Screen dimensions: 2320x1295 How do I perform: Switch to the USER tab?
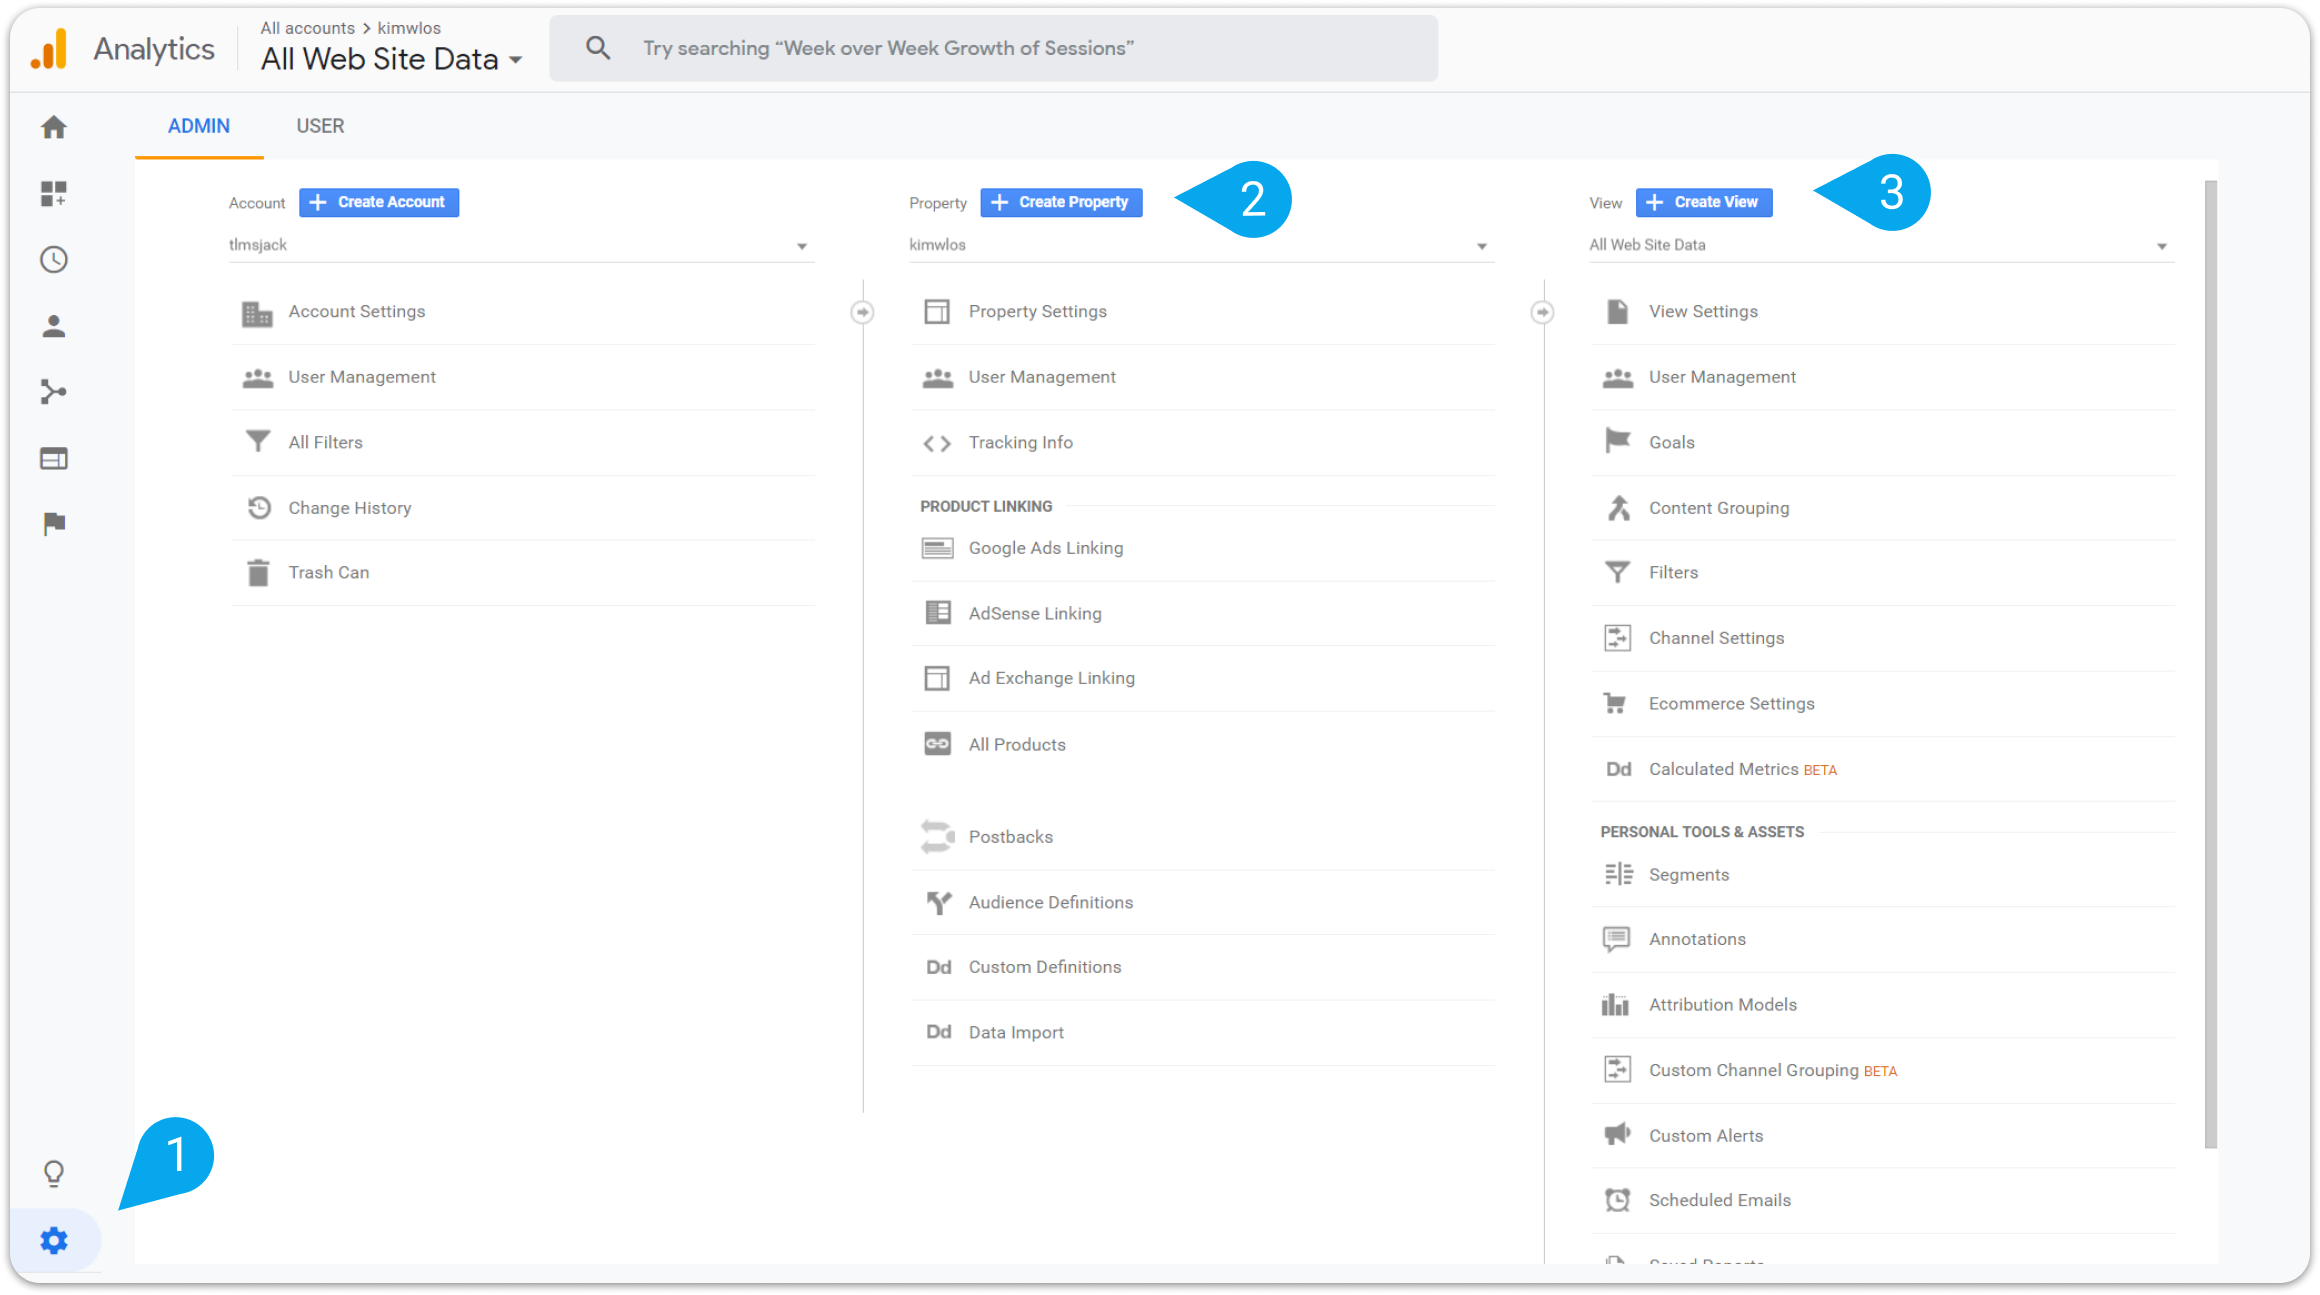tap(320, 126)
